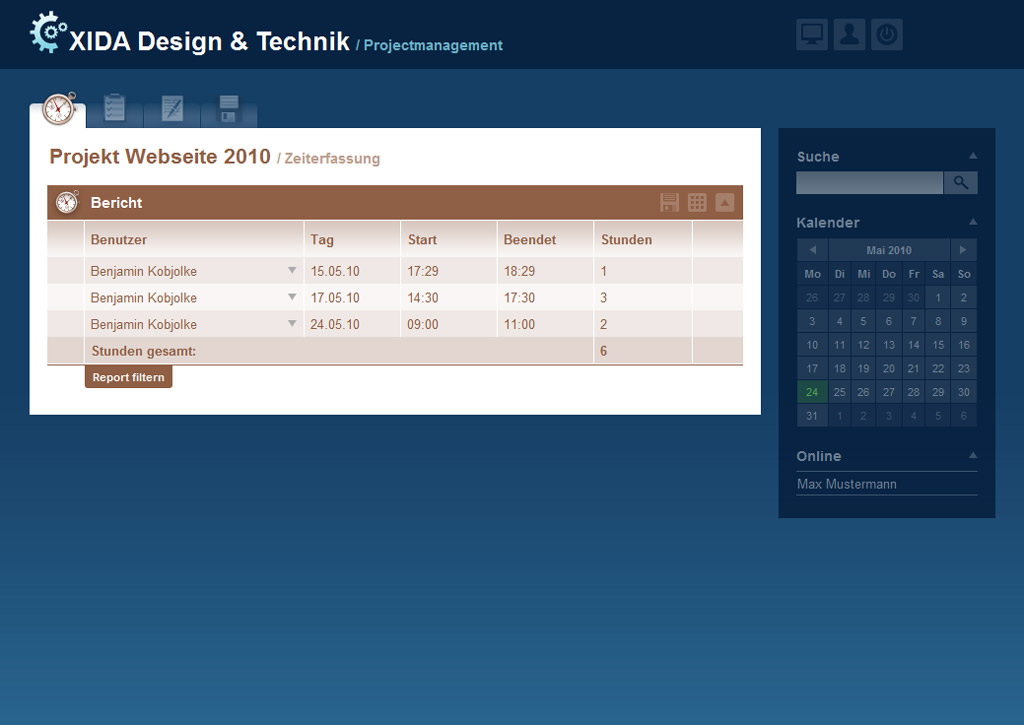Viewport: 1024px width, 725px height.
Task: Select the stopwatch Zeiterfassung tab
Action: click(59, 108)
